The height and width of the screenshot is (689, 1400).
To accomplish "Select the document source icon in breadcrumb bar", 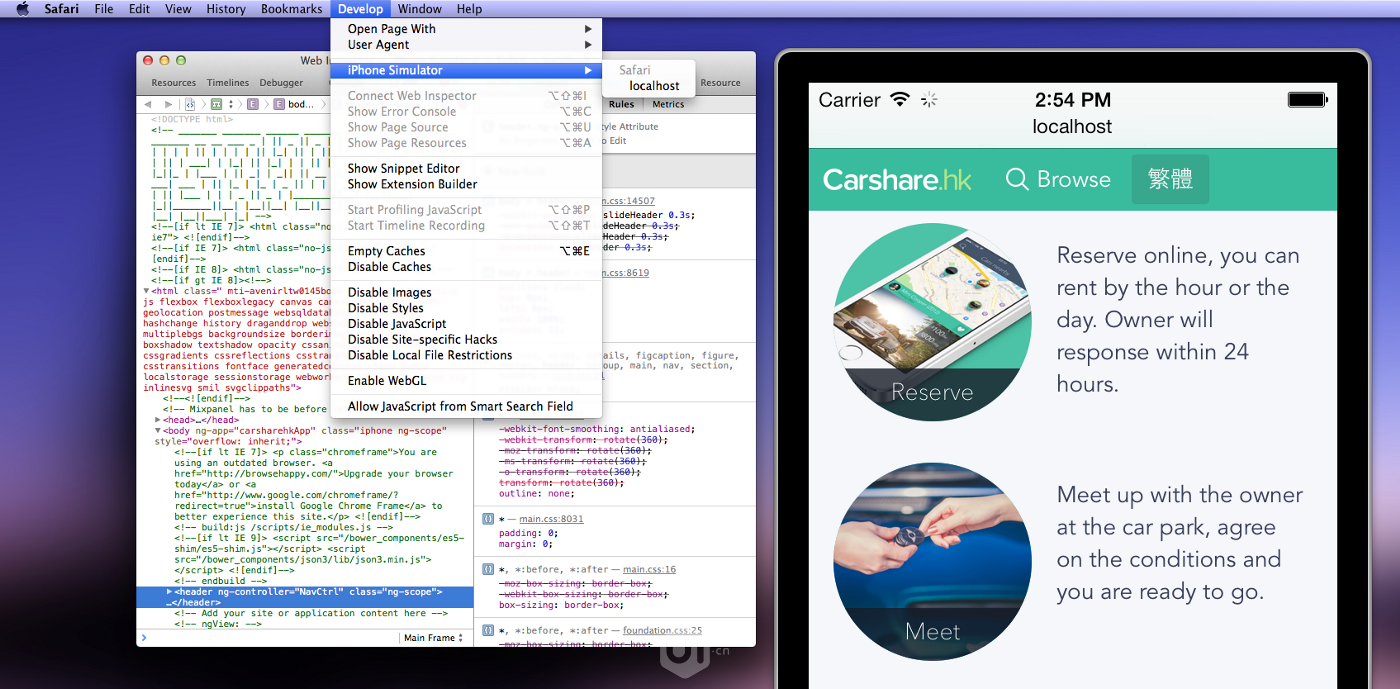I will (190, 104).
